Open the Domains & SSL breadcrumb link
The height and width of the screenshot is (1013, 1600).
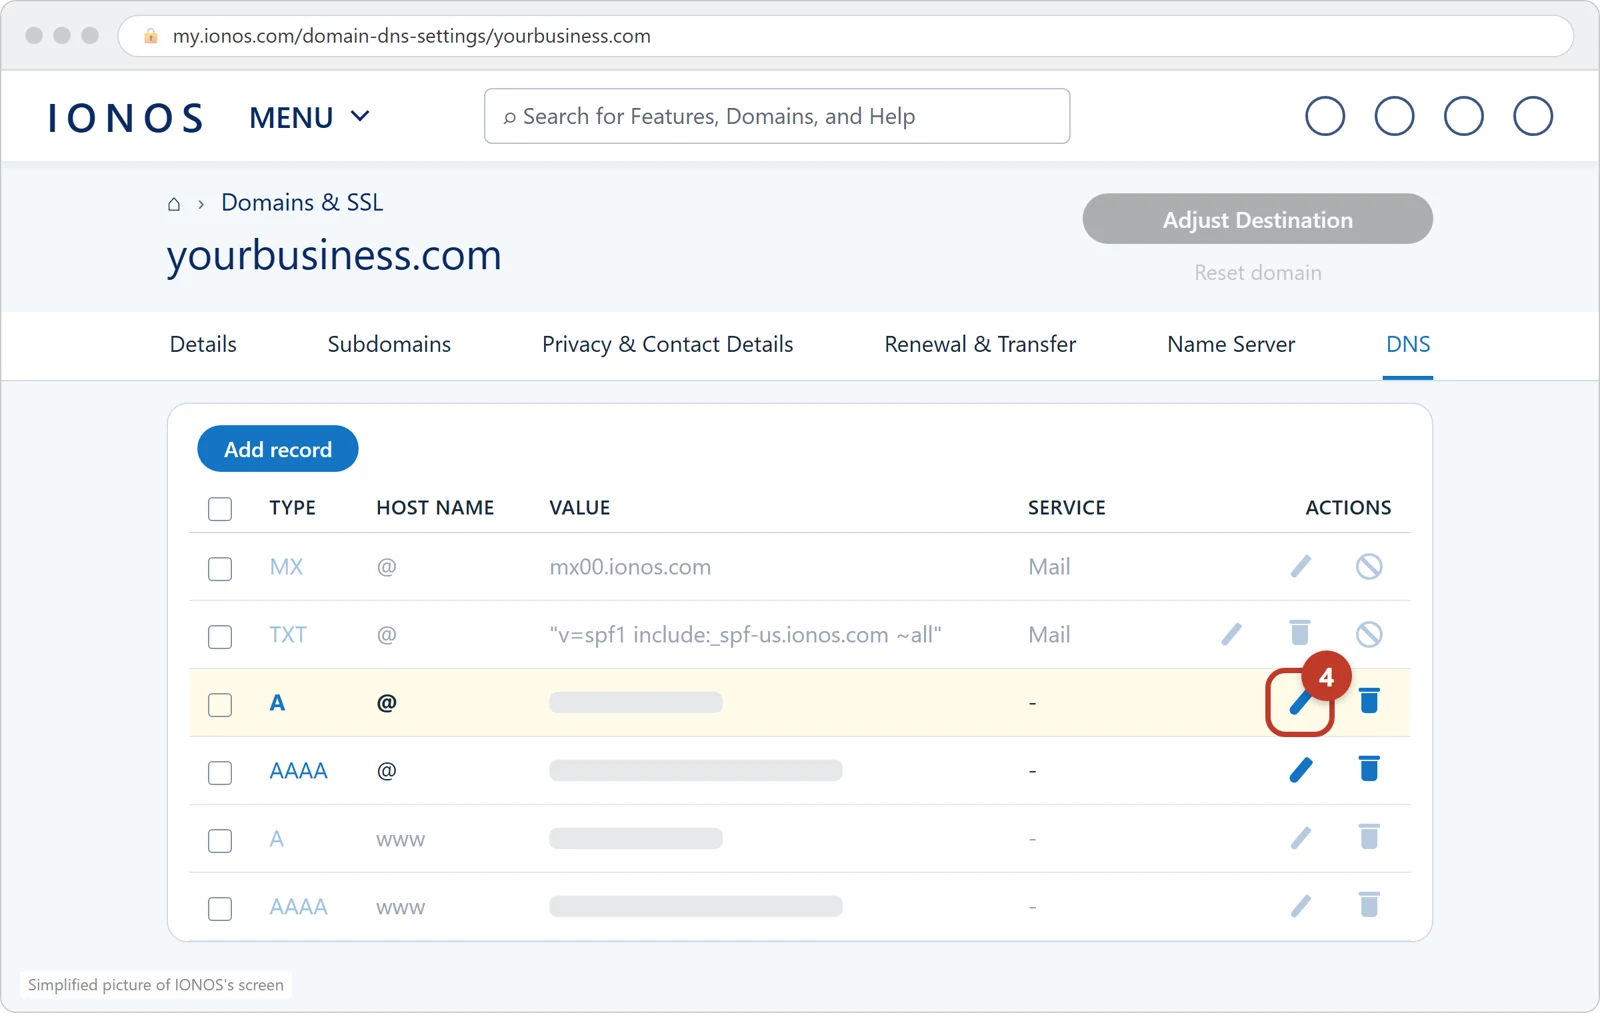pyautogui.click(x=302, y=203)
